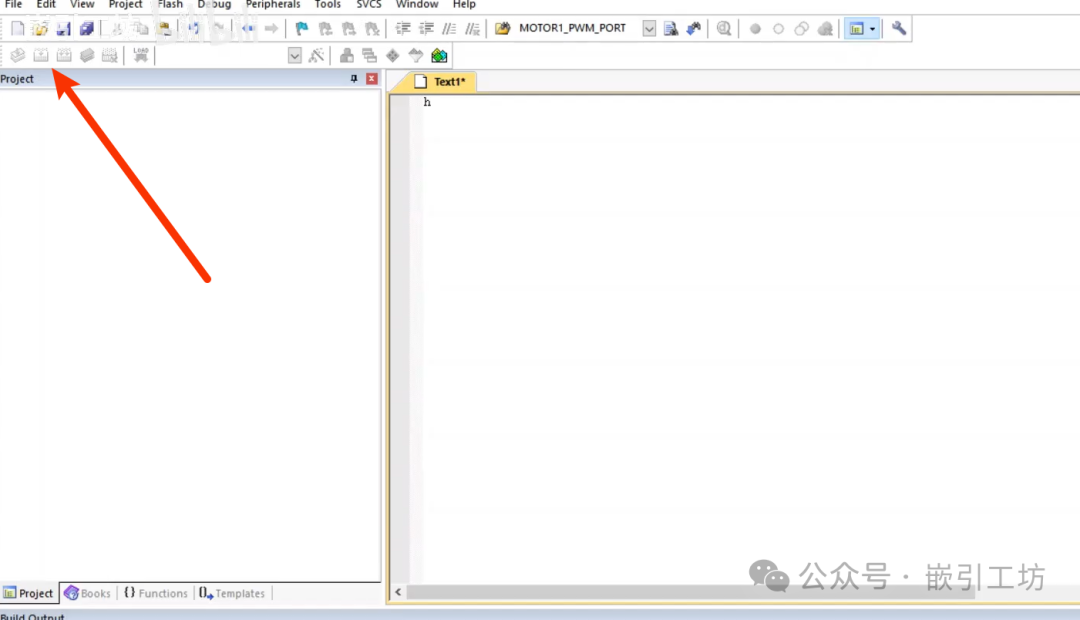Click the Build target icon
Viewport: 1080px width, 620px height.
click(x=40, y=55)
